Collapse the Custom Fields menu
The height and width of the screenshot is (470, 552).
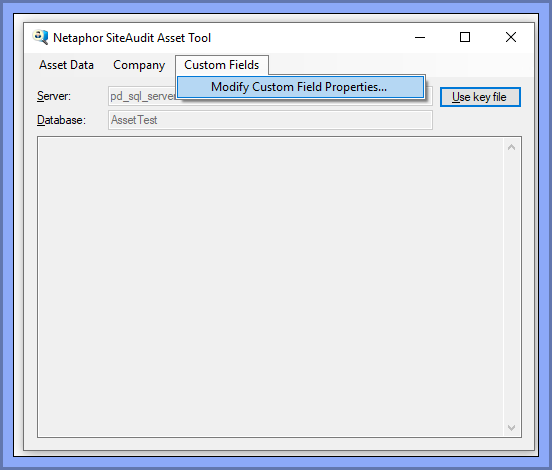point(222,65)
